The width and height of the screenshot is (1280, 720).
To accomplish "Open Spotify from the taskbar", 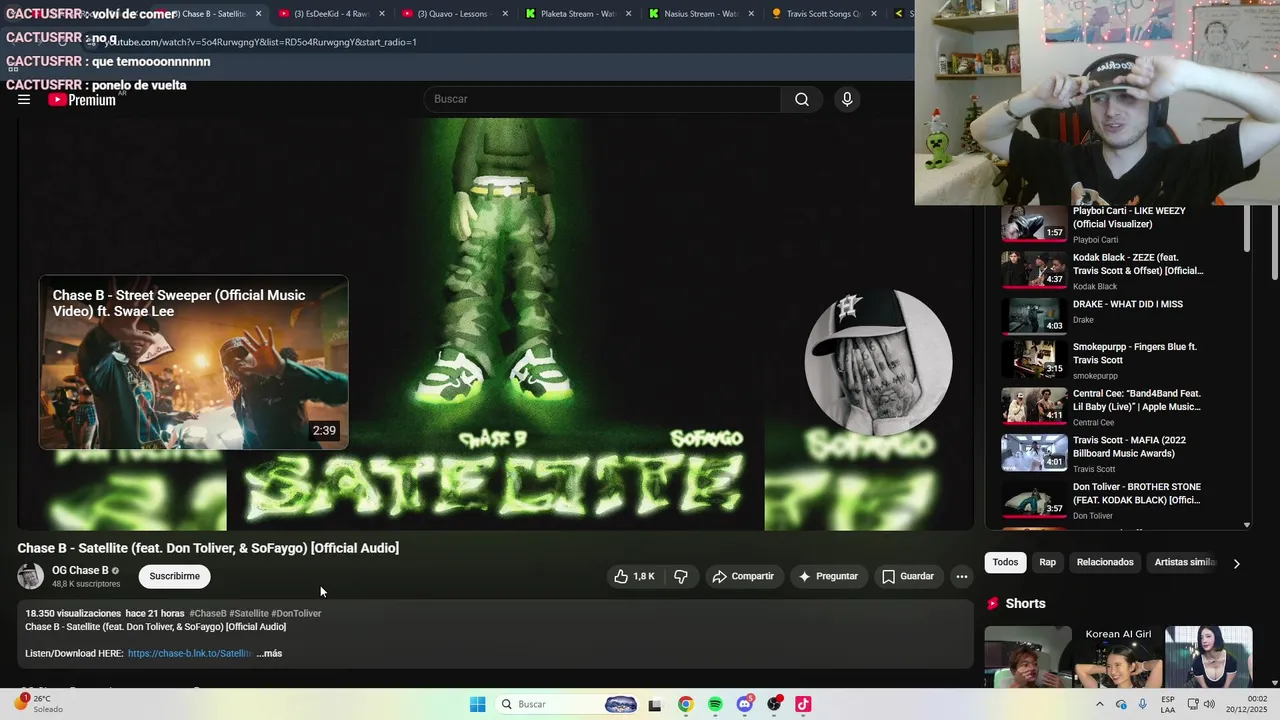I will (x=715, y=704).
